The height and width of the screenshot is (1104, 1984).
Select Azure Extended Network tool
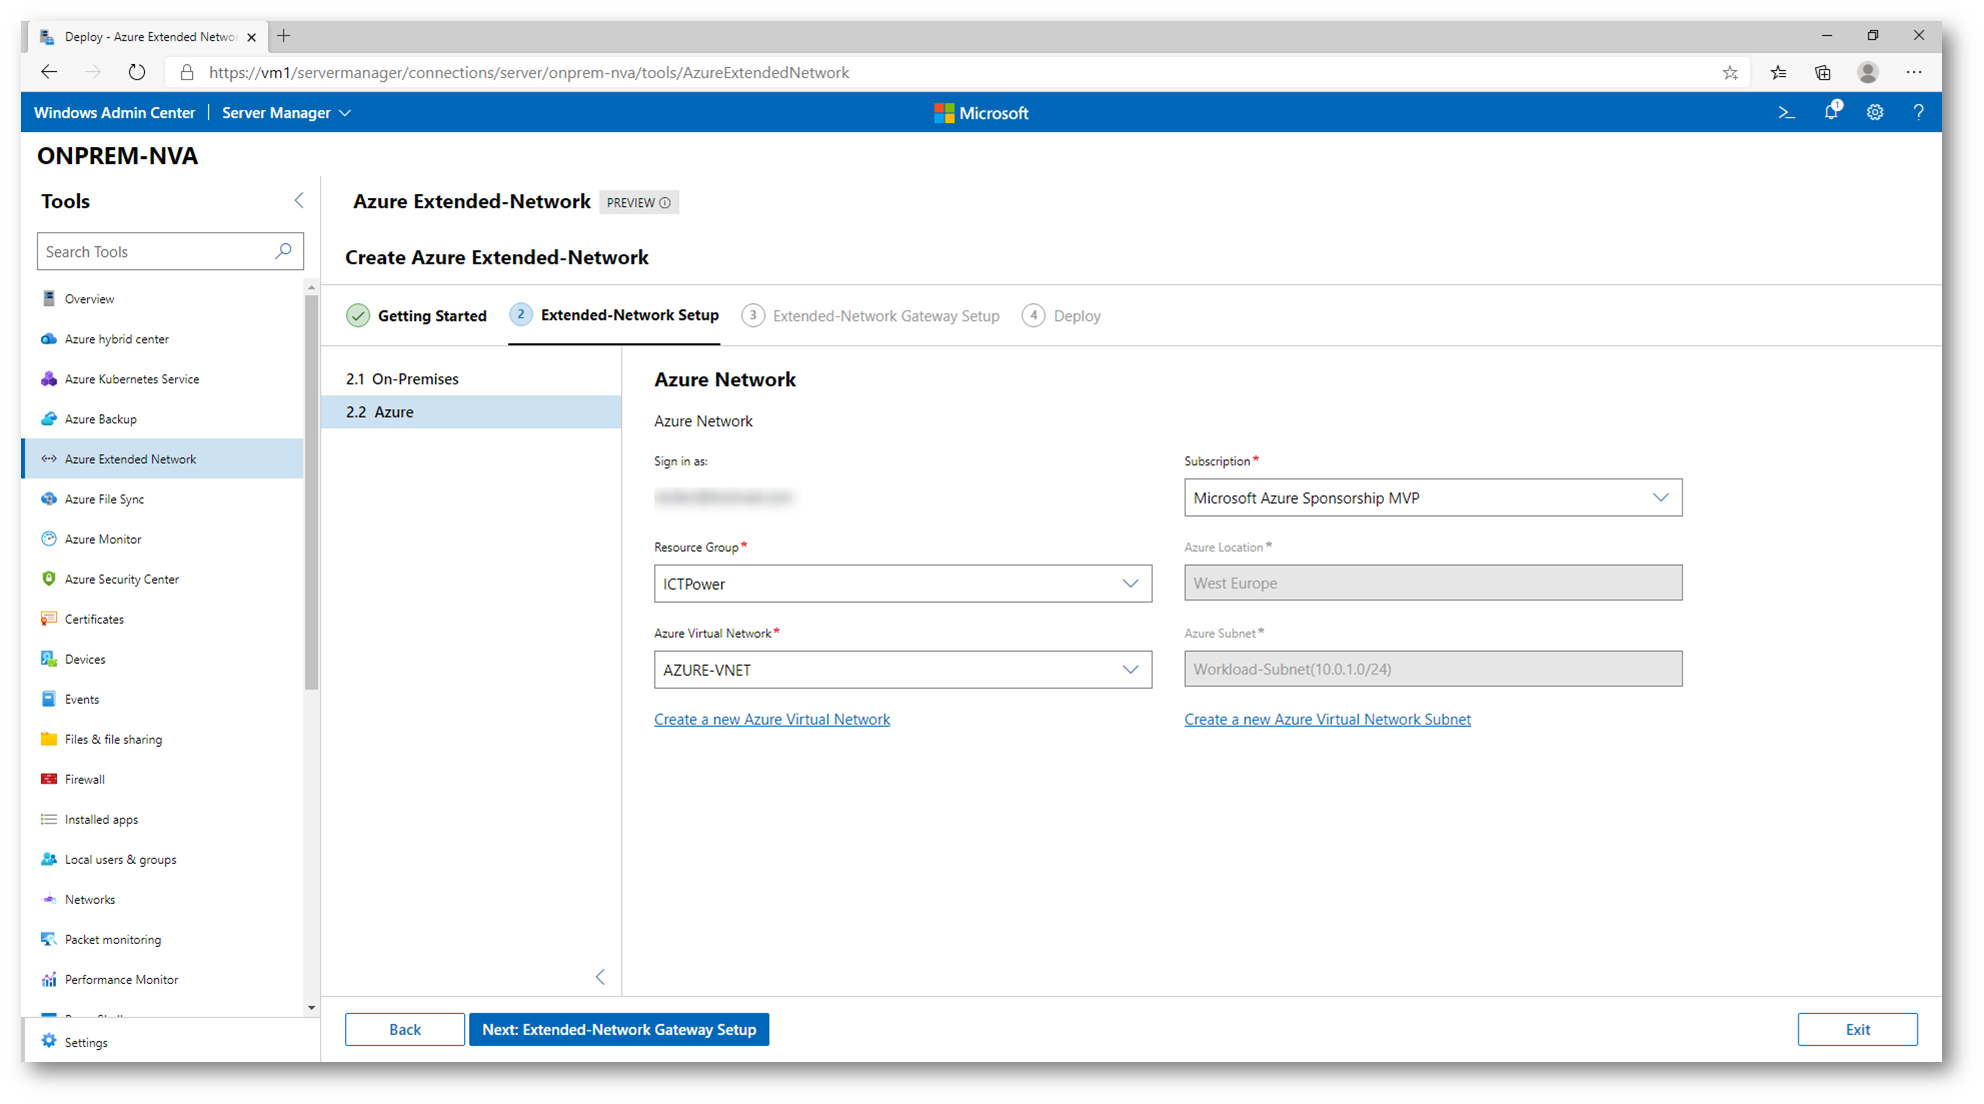[x=163, y=459]
